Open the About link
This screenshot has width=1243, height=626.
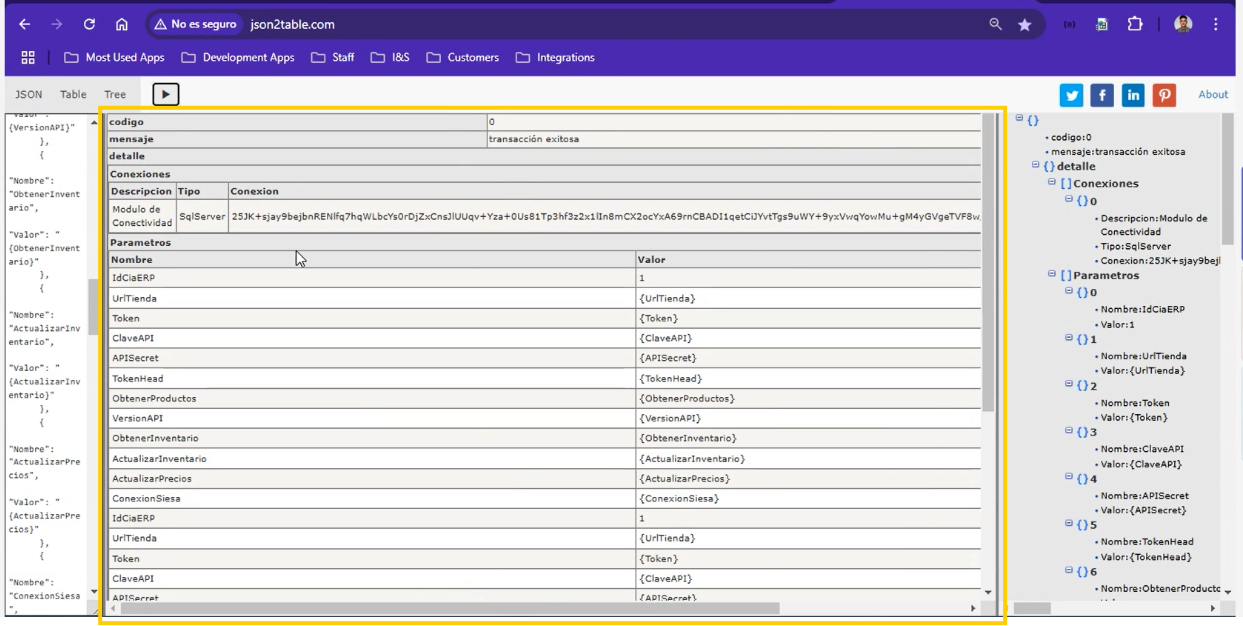click(1213, 94)
